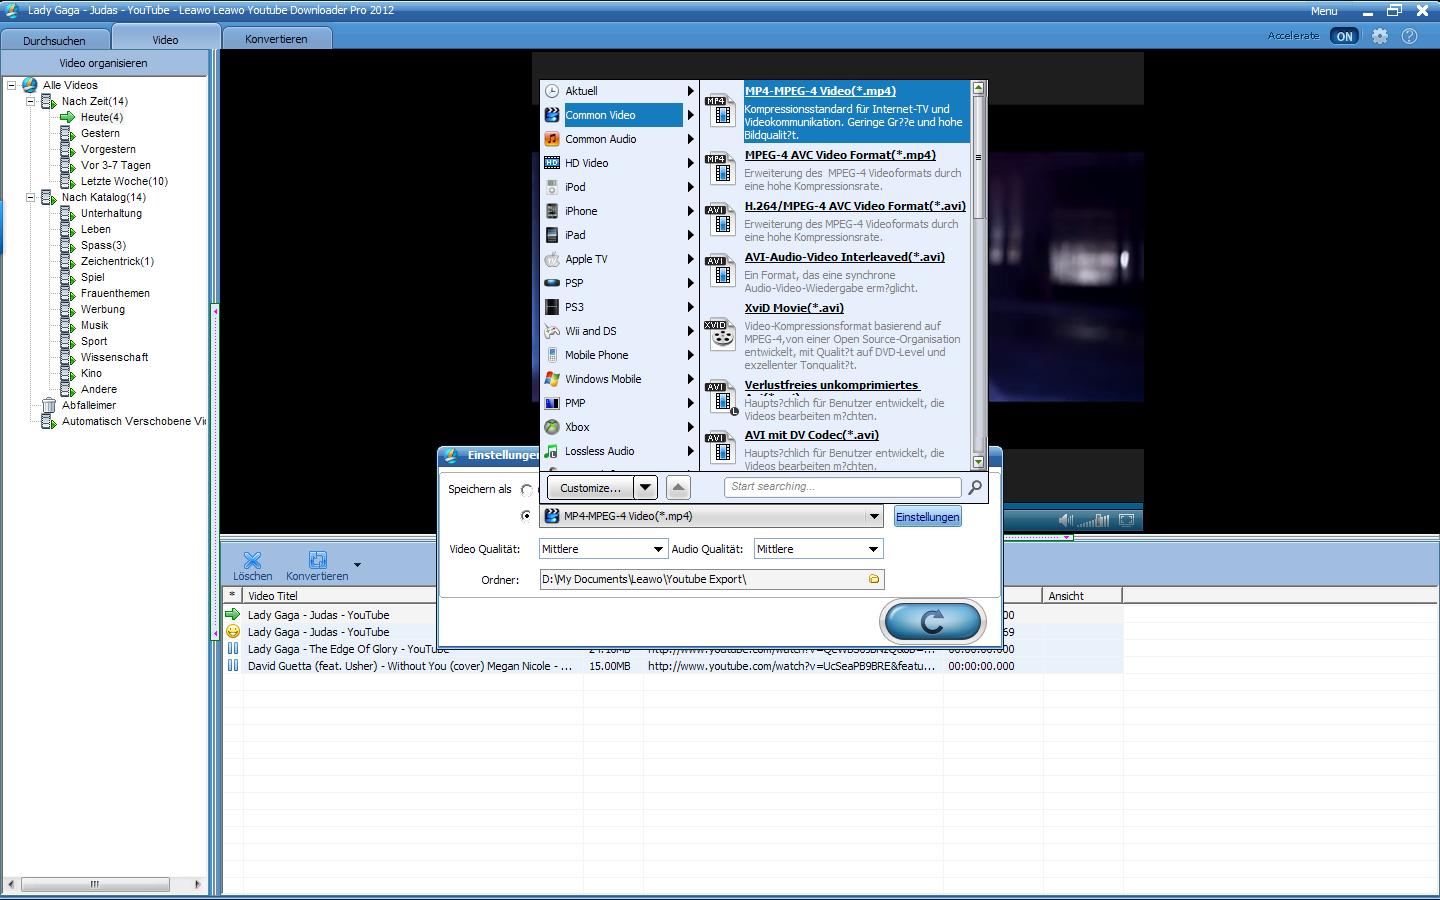Image resolution: width=1440 pixels, height=900 pixels.
Task: Open the dropdown arrow beside Customize
Action: (x=645, y=488)
